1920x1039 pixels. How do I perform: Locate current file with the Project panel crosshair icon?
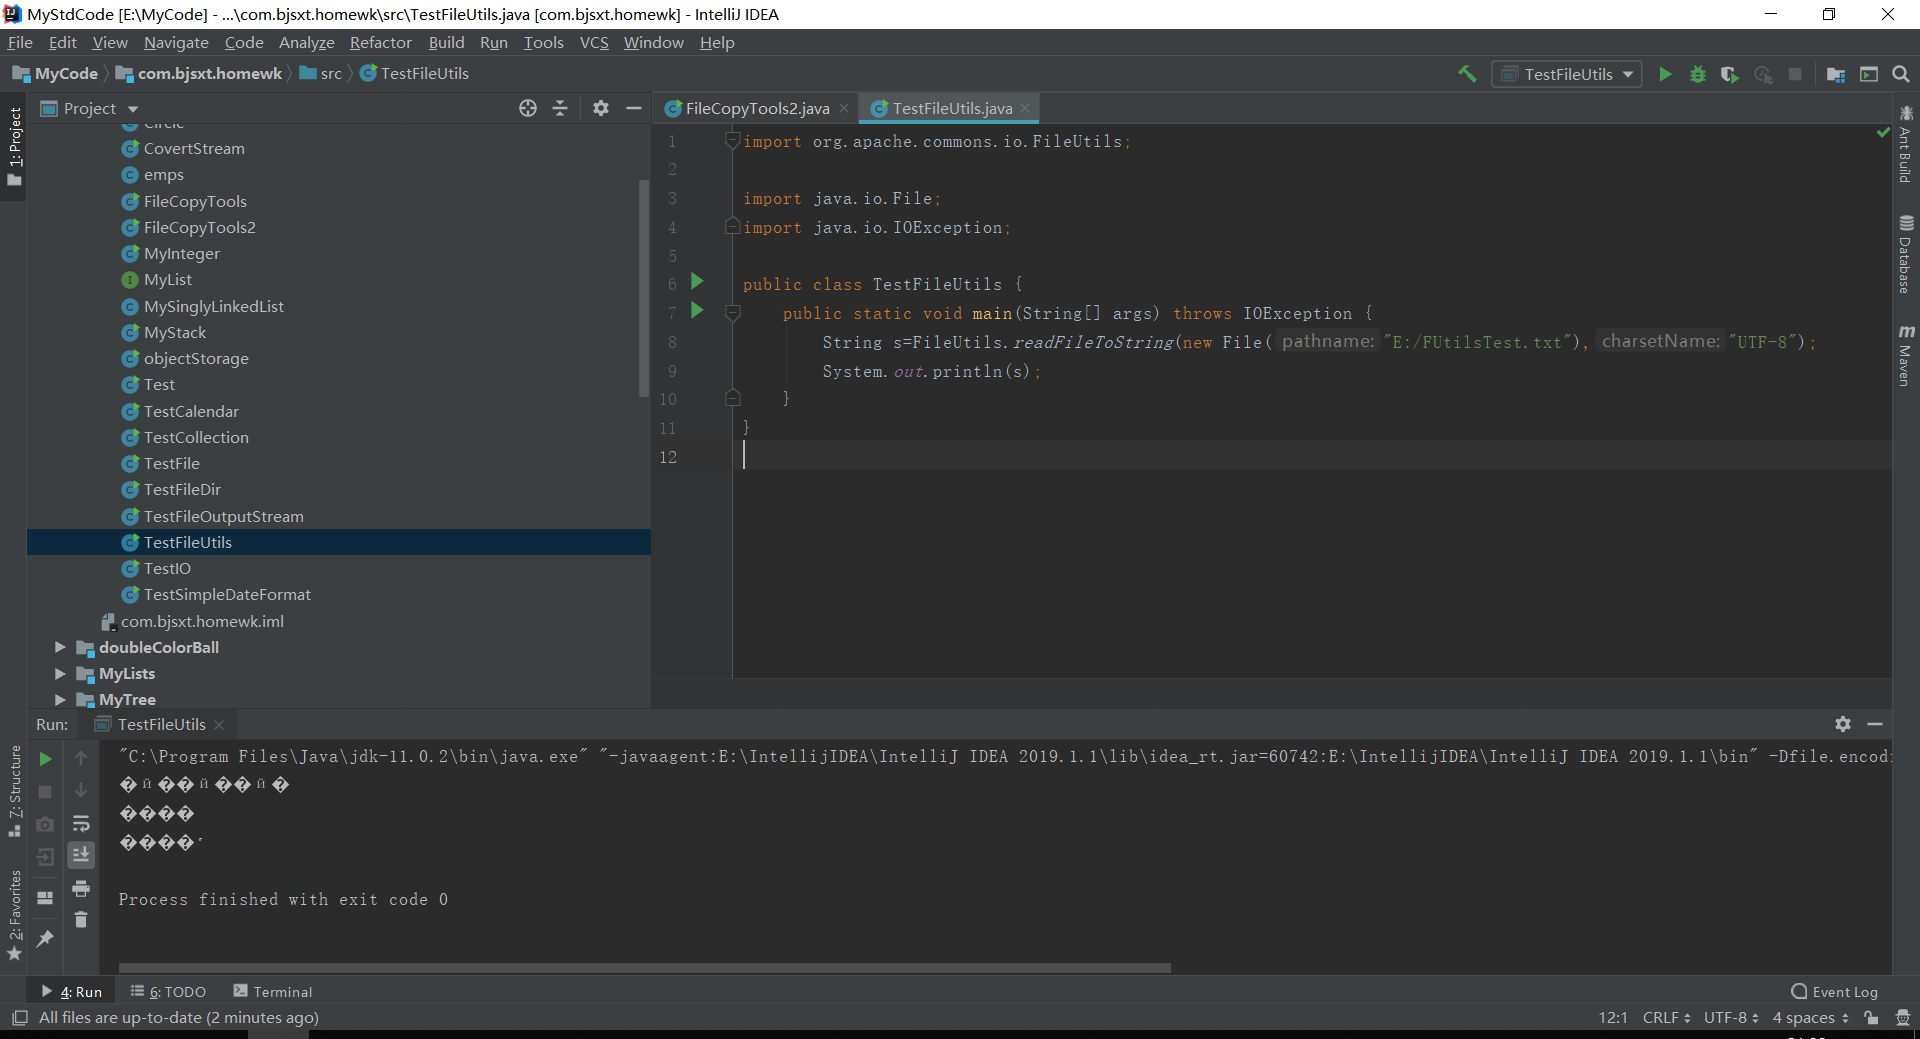[528, 108]
